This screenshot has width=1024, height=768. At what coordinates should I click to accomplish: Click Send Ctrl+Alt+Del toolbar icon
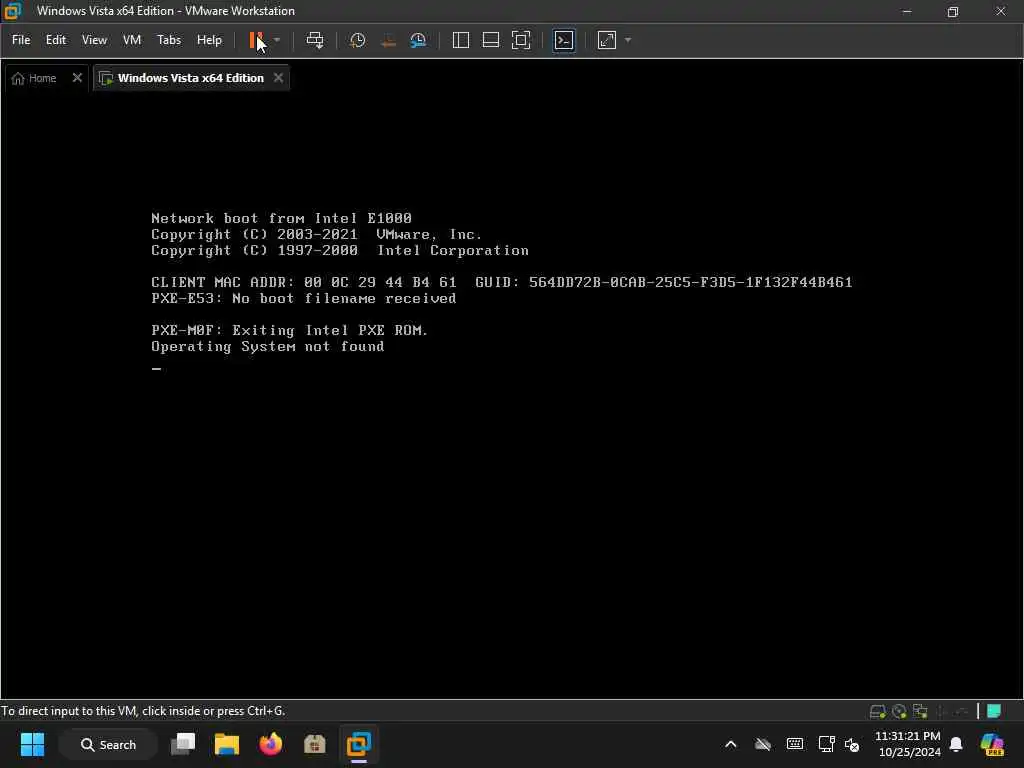315,40
